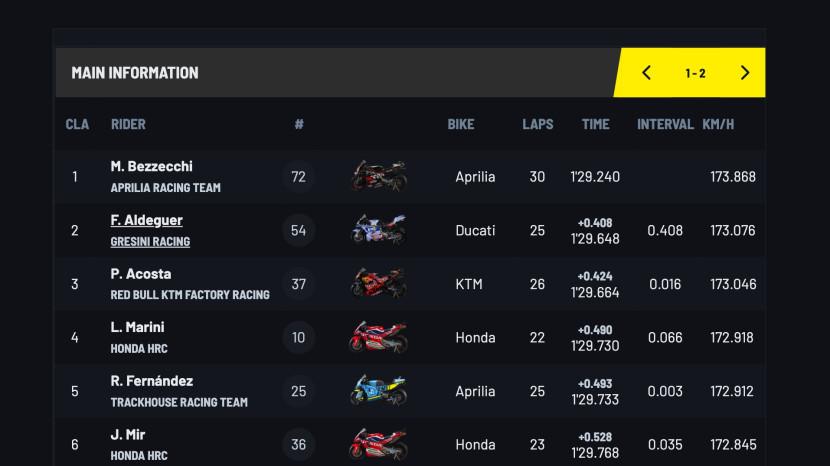The height and width of the screenshot is (466, 830).
Task: Click Aldeguer's Gresini Ducati bike image
Action: (379, 230)
